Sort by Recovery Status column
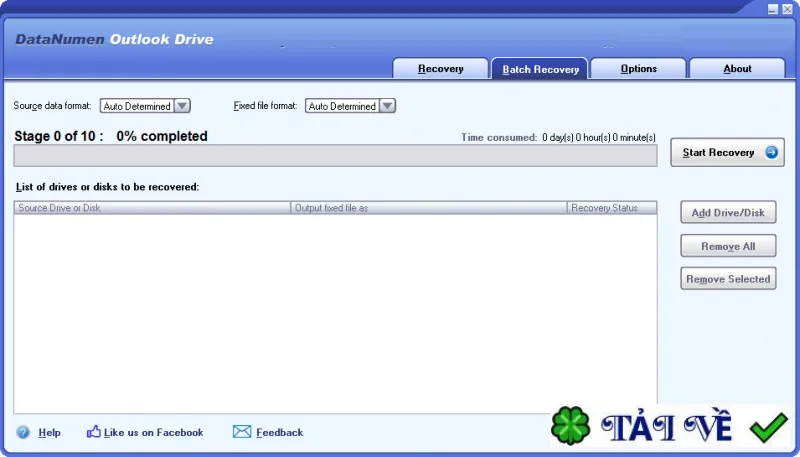Screen dimensions: 800x457 pos(612,208)
